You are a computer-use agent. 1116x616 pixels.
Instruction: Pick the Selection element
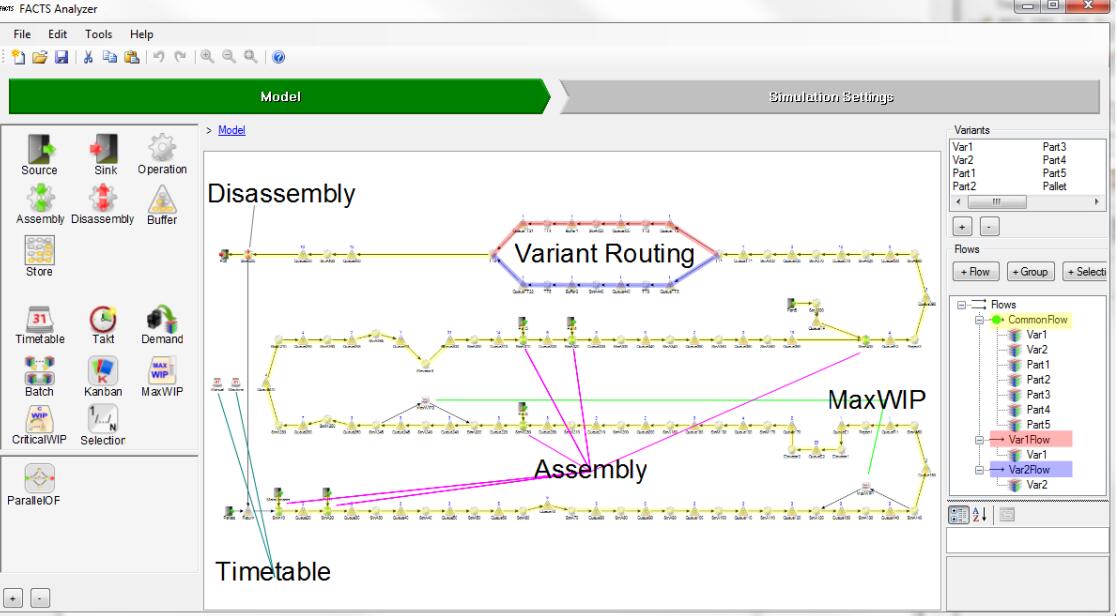(102, 425)
